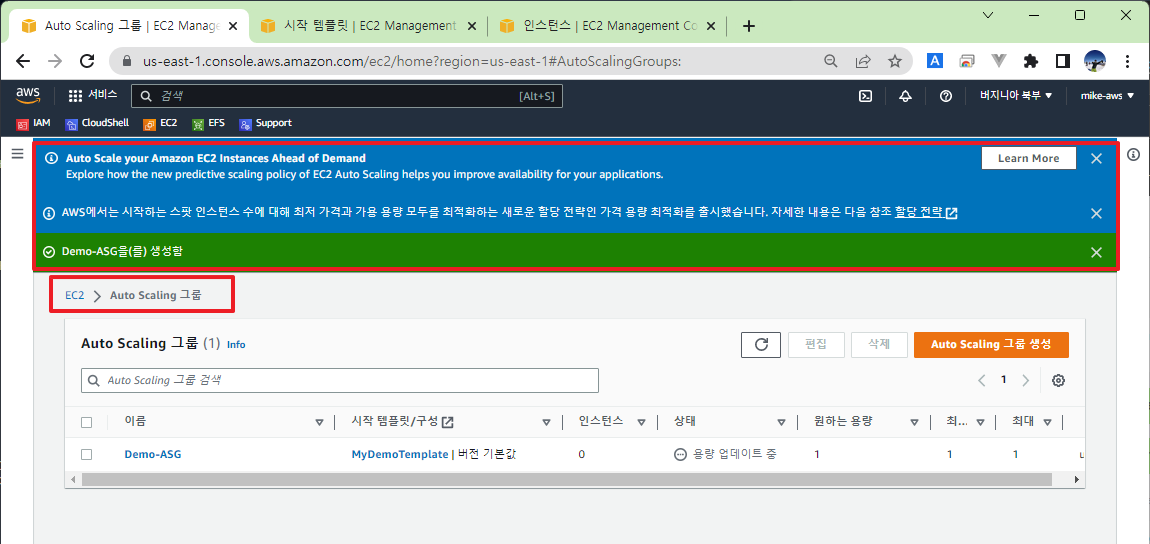
Task: Open the hamburger side navigation menu
Action: click(x=18, y=153)
